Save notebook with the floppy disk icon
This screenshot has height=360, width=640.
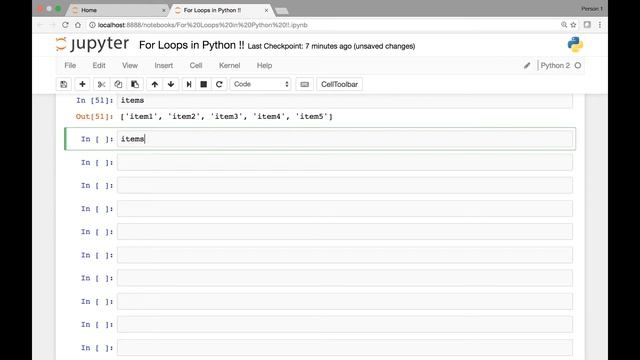coord(64,84)
